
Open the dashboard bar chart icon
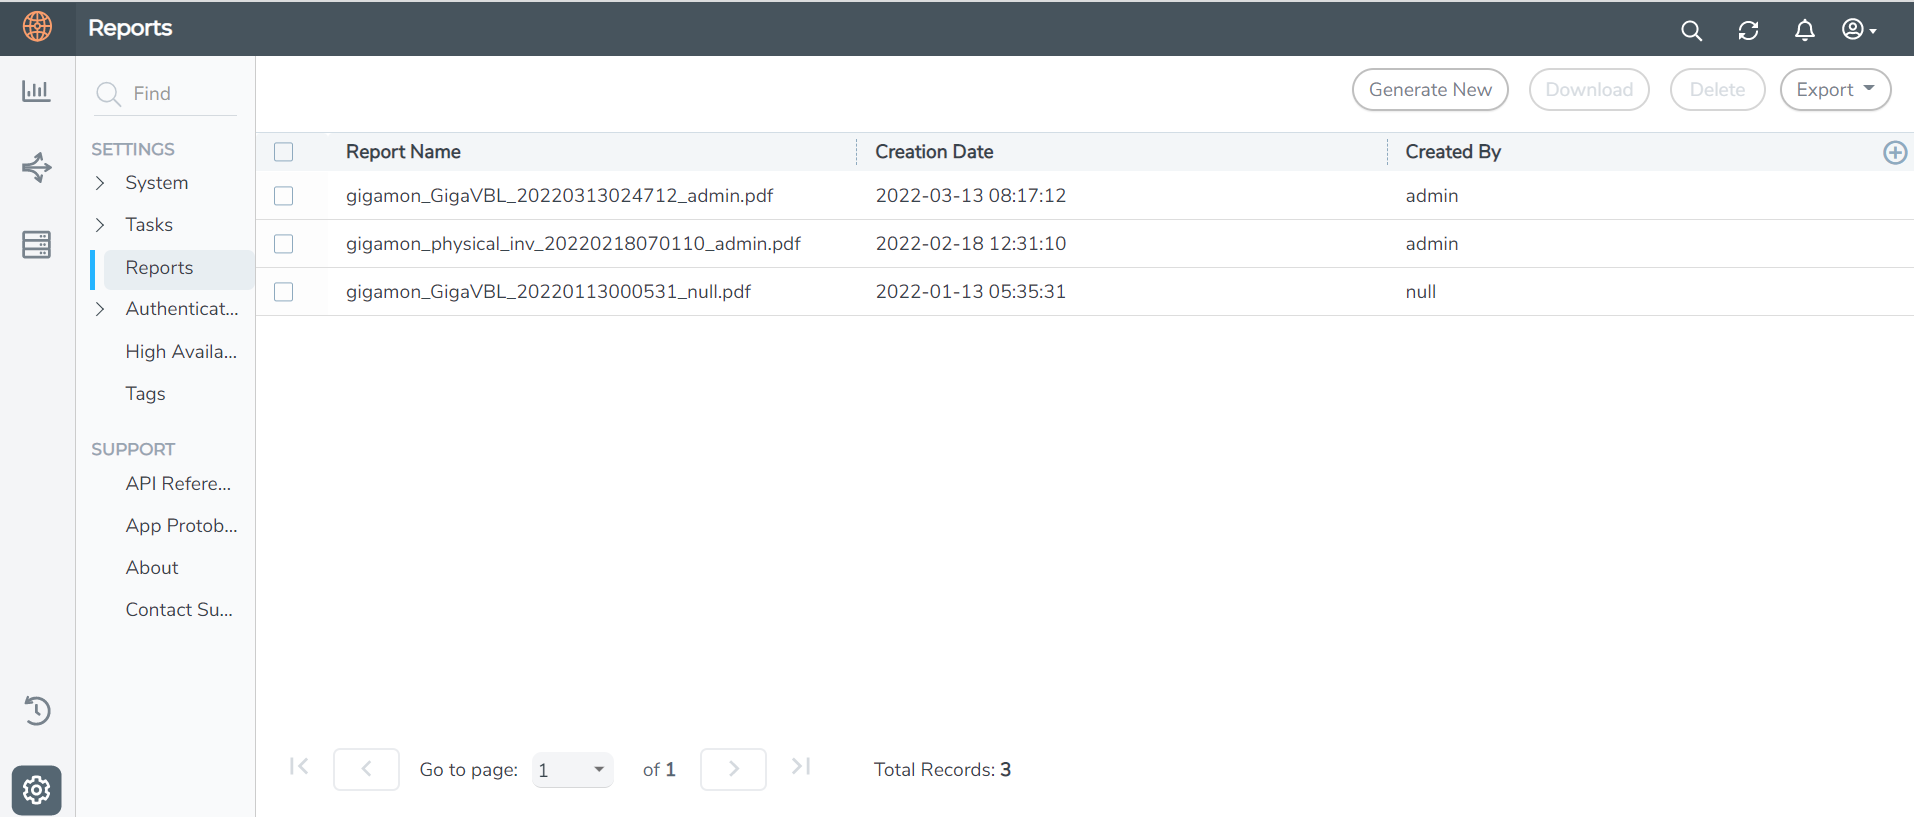point(37,91)
